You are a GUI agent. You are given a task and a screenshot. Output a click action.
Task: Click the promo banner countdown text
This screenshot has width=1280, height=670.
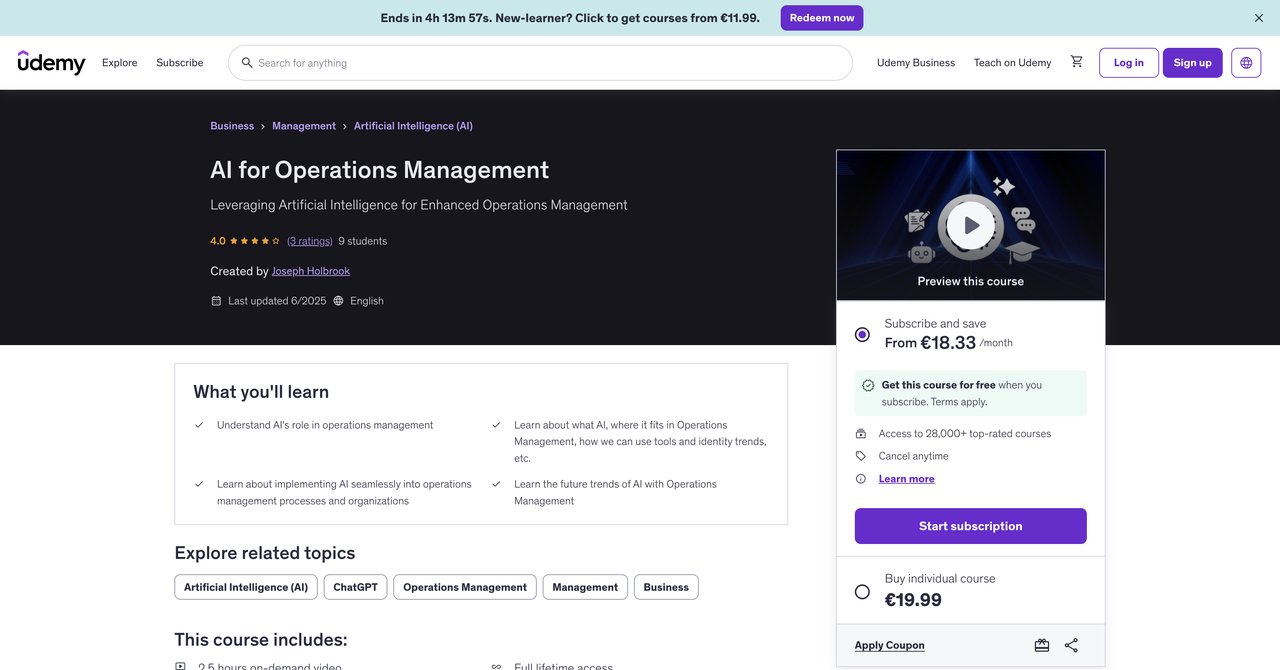[x=570, y=18]
